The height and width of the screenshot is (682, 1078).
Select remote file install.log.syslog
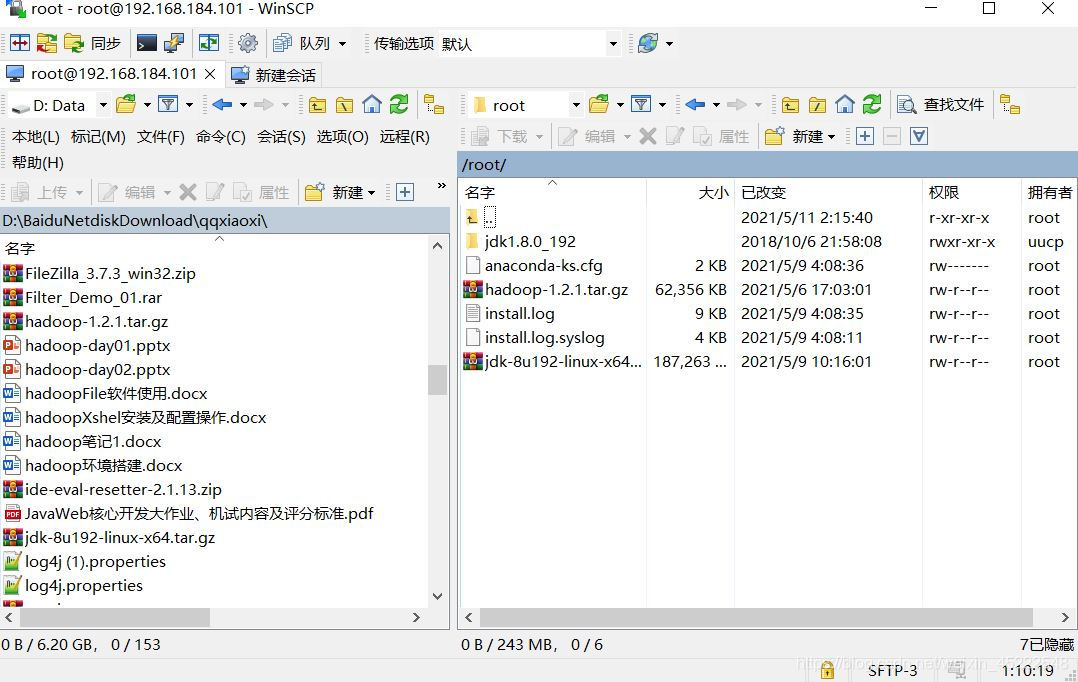544,338
